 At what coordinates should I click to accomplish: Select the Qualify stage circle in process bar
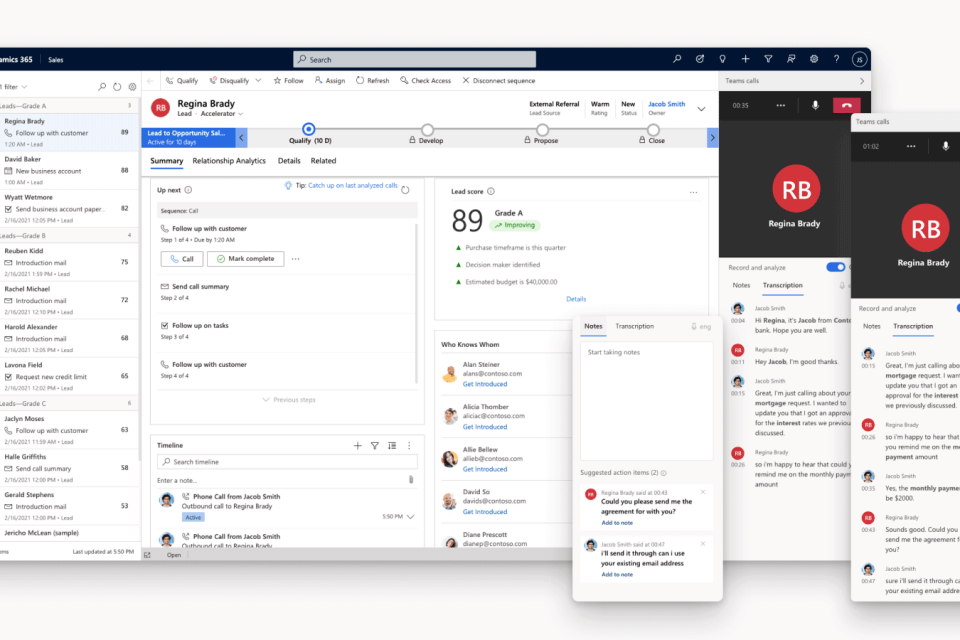[x=308, y=129]
